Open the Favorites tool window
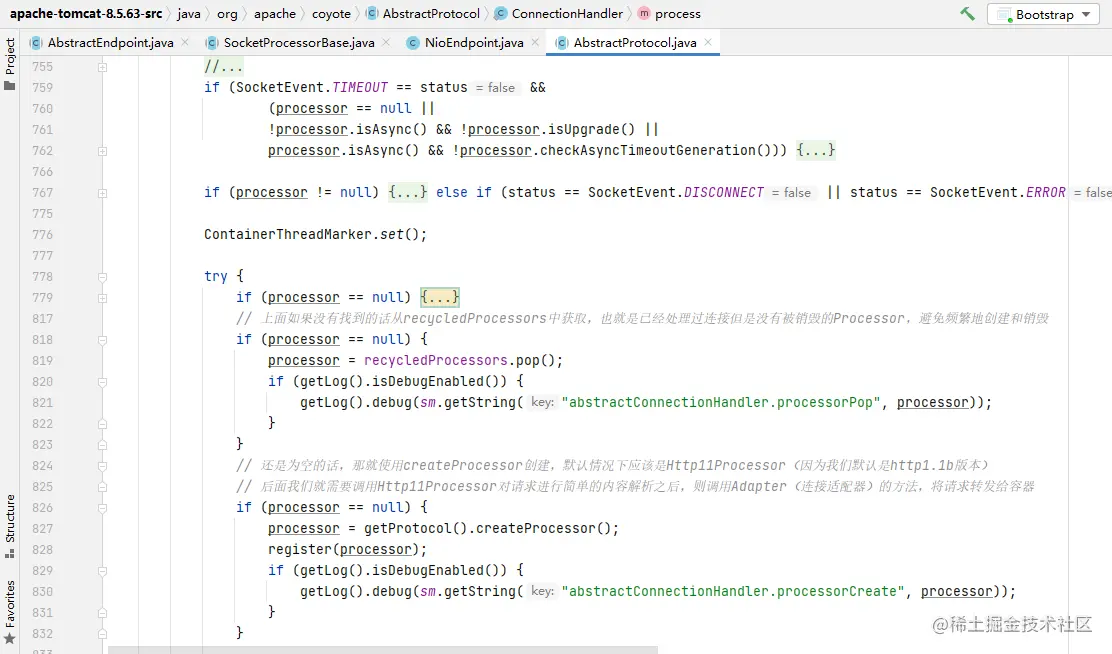The width and height of the screenshot is (1112, 654). tap(10, 602)
